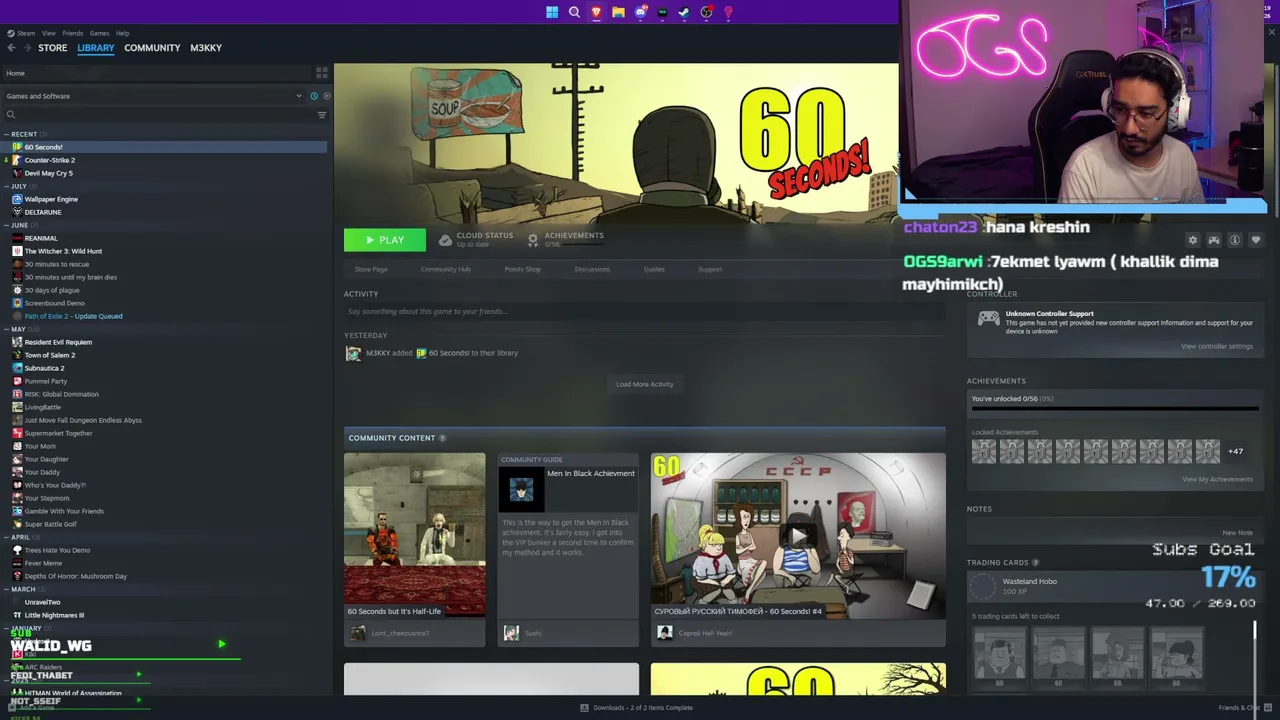Image resolution: width=1280 pixels, height=720 pixels.
Task: Click the Unknown Controller Support gamepad icon
Action: (988, 319)
